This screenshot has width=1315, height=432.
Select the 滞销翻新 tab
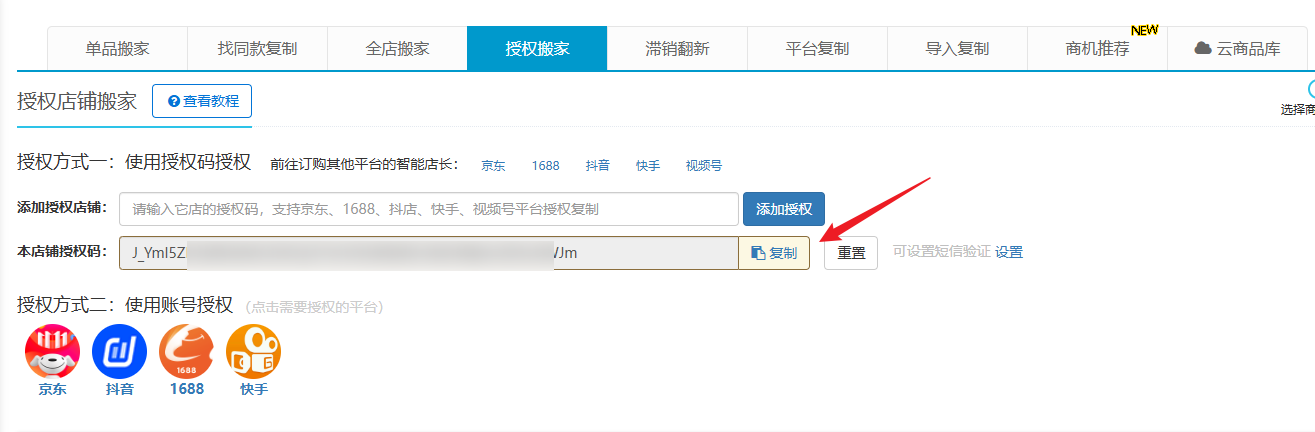(x=677, y=48)
